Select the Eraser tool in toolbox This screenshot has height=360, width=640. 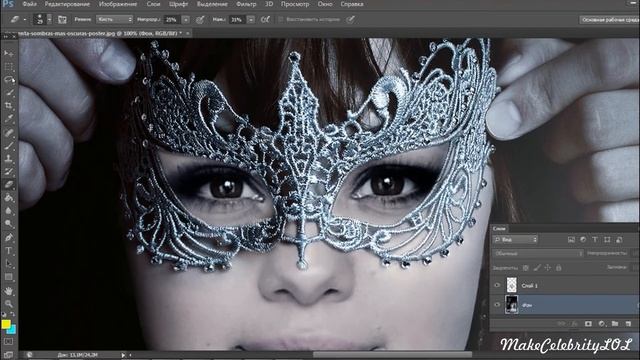[x=9, y=185]
